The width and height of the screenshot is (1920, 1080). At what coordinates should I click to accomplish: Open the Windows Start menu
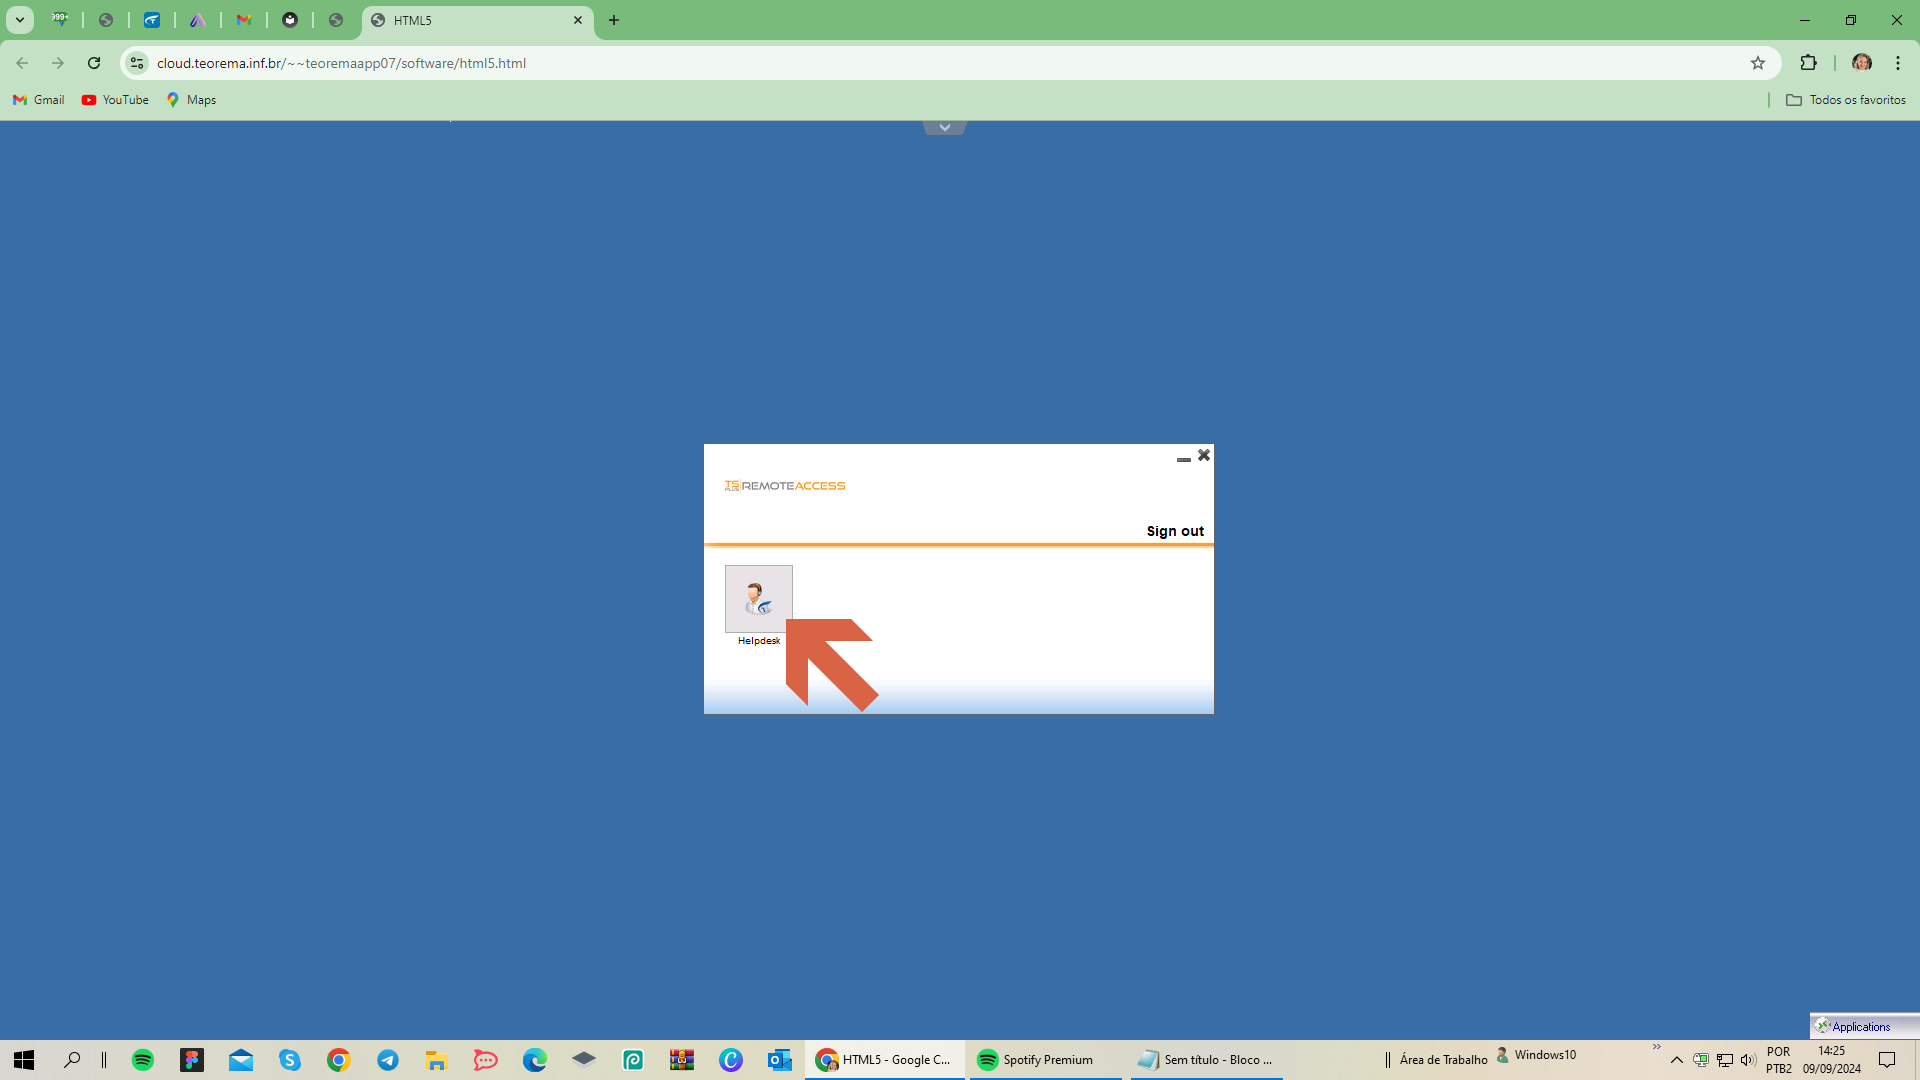24,1060
